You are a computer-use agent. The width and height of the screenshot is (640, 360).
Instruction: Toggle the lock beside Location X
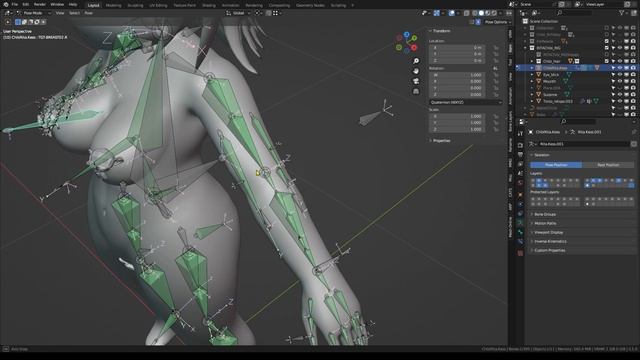[496, 48]
